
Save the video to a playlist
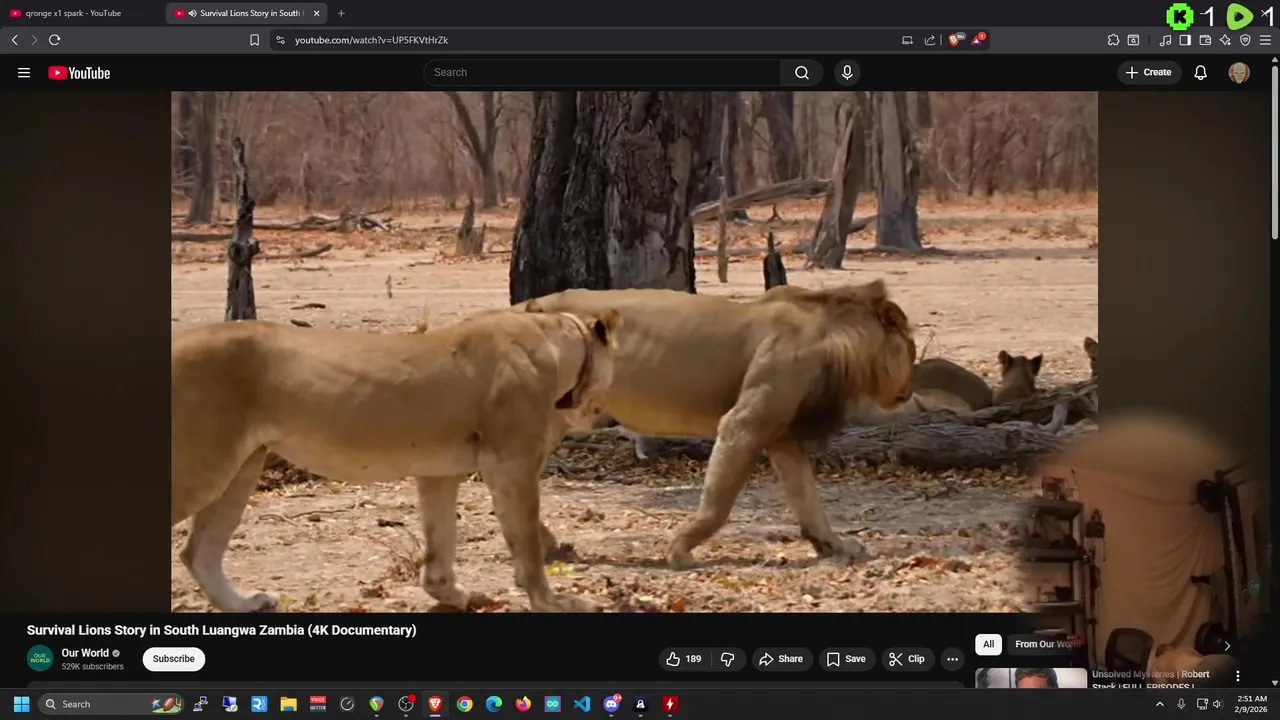pos(846,659)
